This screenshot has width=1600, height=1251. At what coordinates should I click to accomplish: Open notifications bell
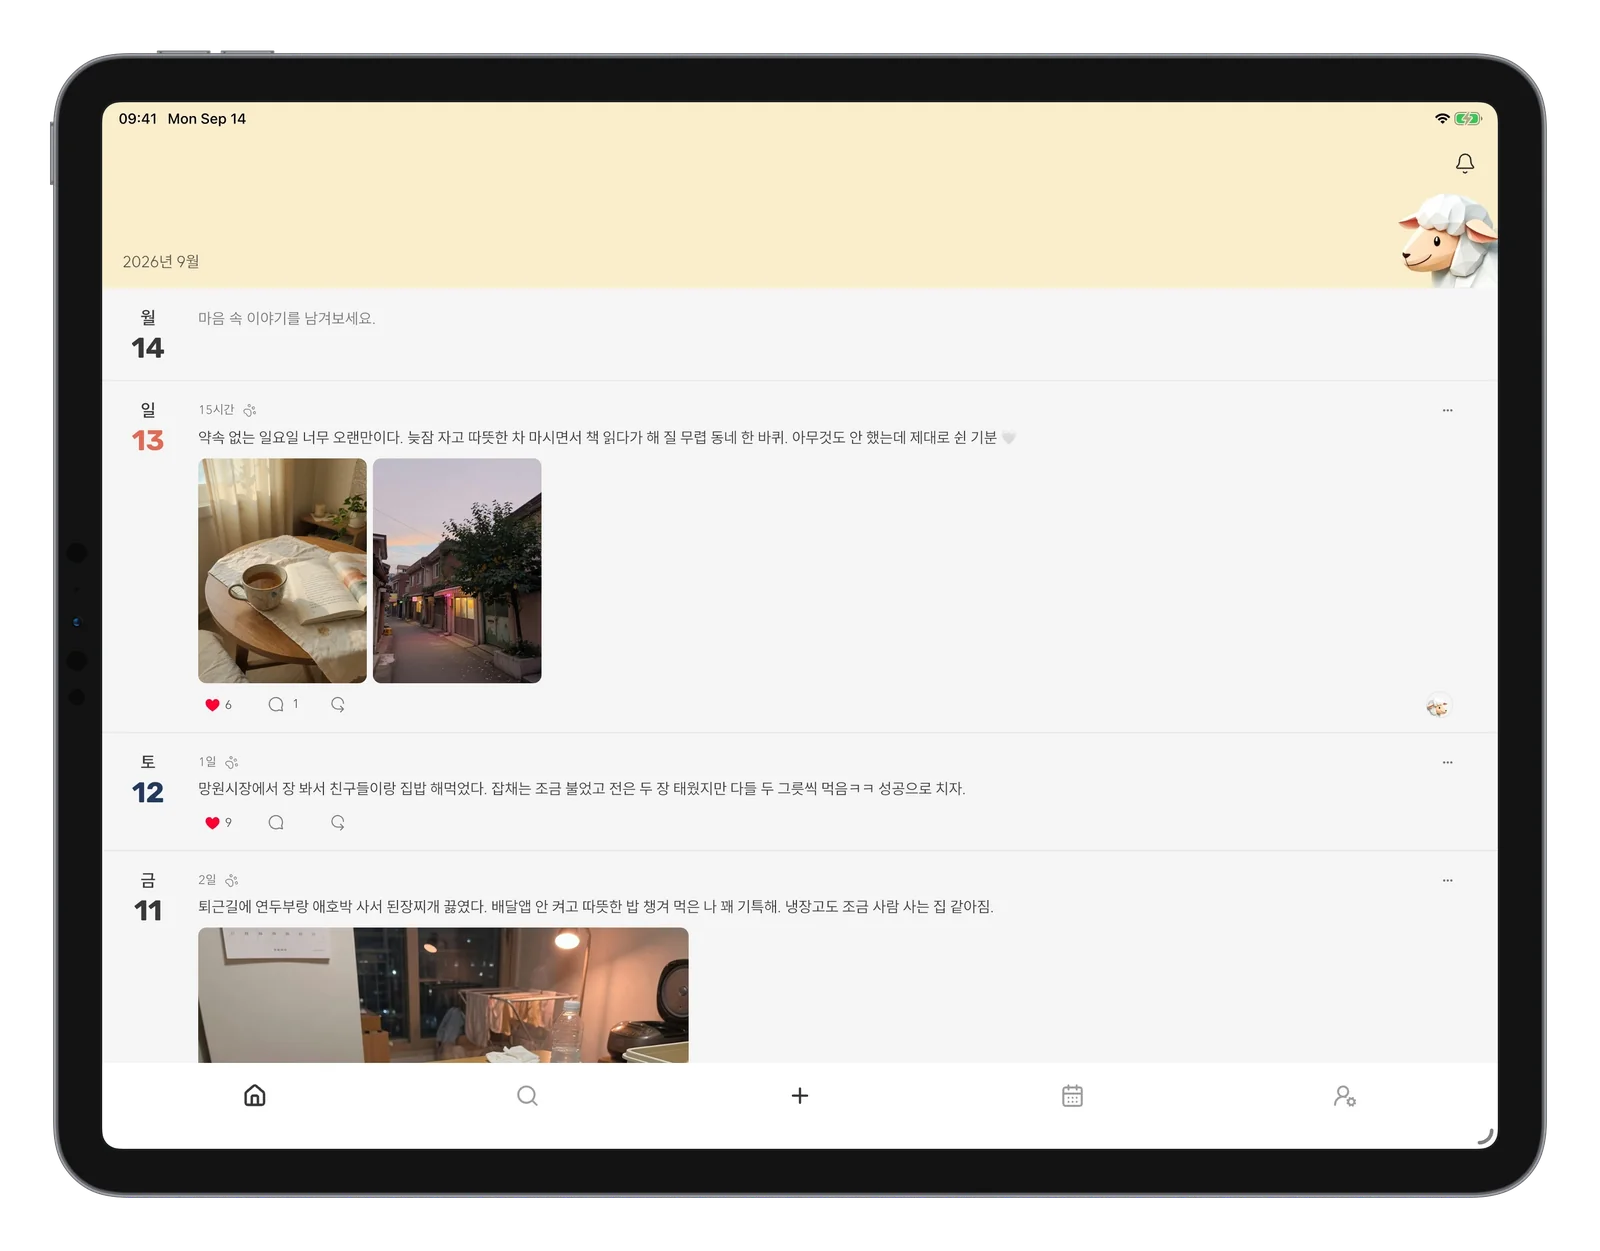1464,163
